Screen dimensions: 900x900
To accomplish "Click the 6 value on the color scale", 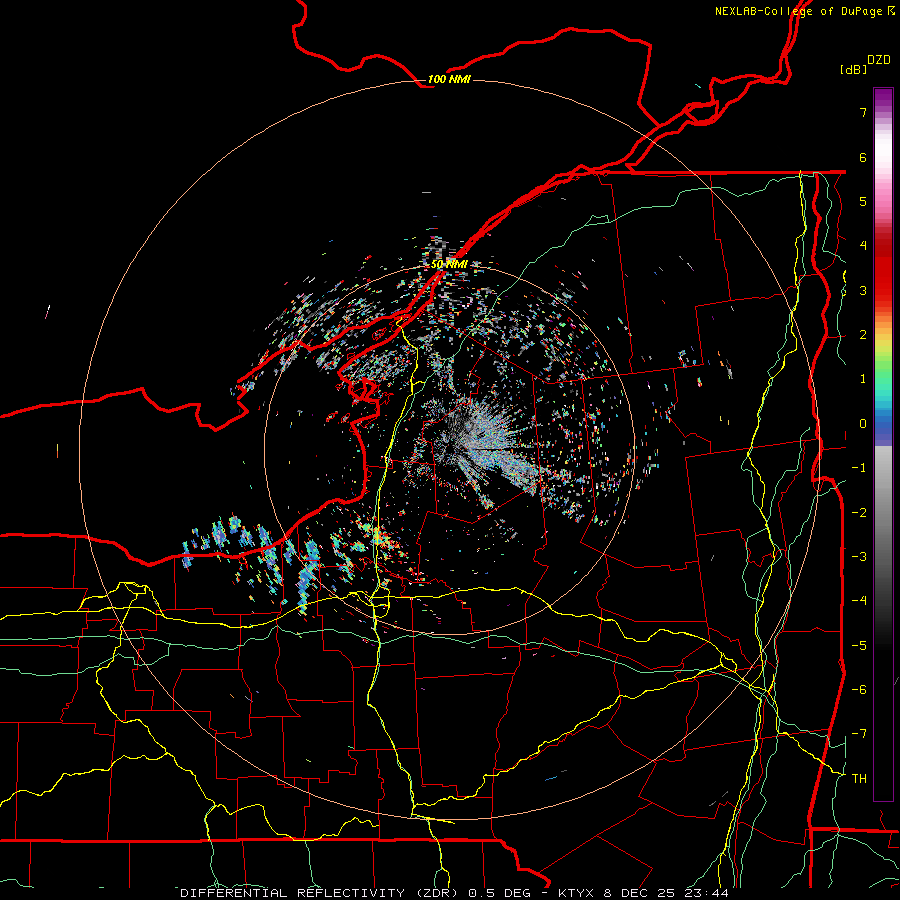I will coord(863,157).
